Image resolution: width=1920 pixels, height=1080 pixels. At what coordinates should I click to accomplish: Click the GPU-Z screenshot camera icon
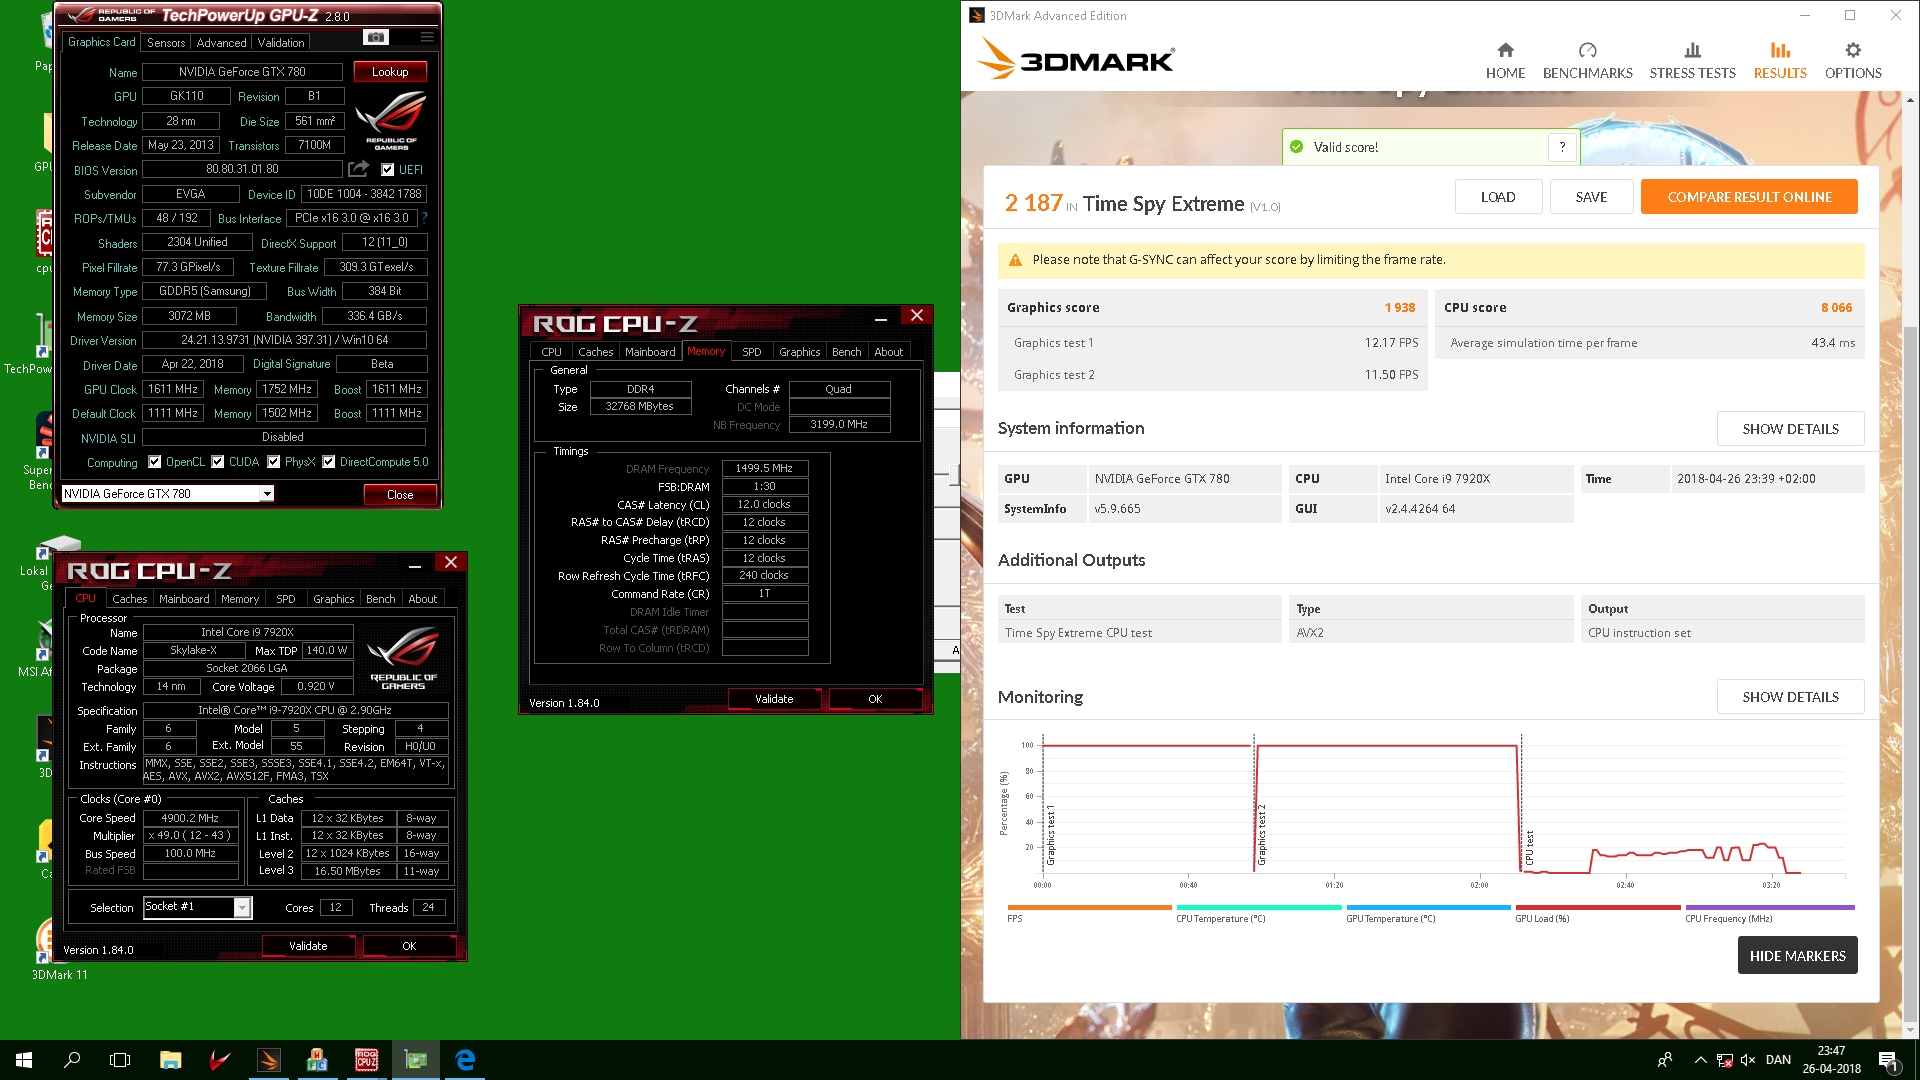(376, 37)
